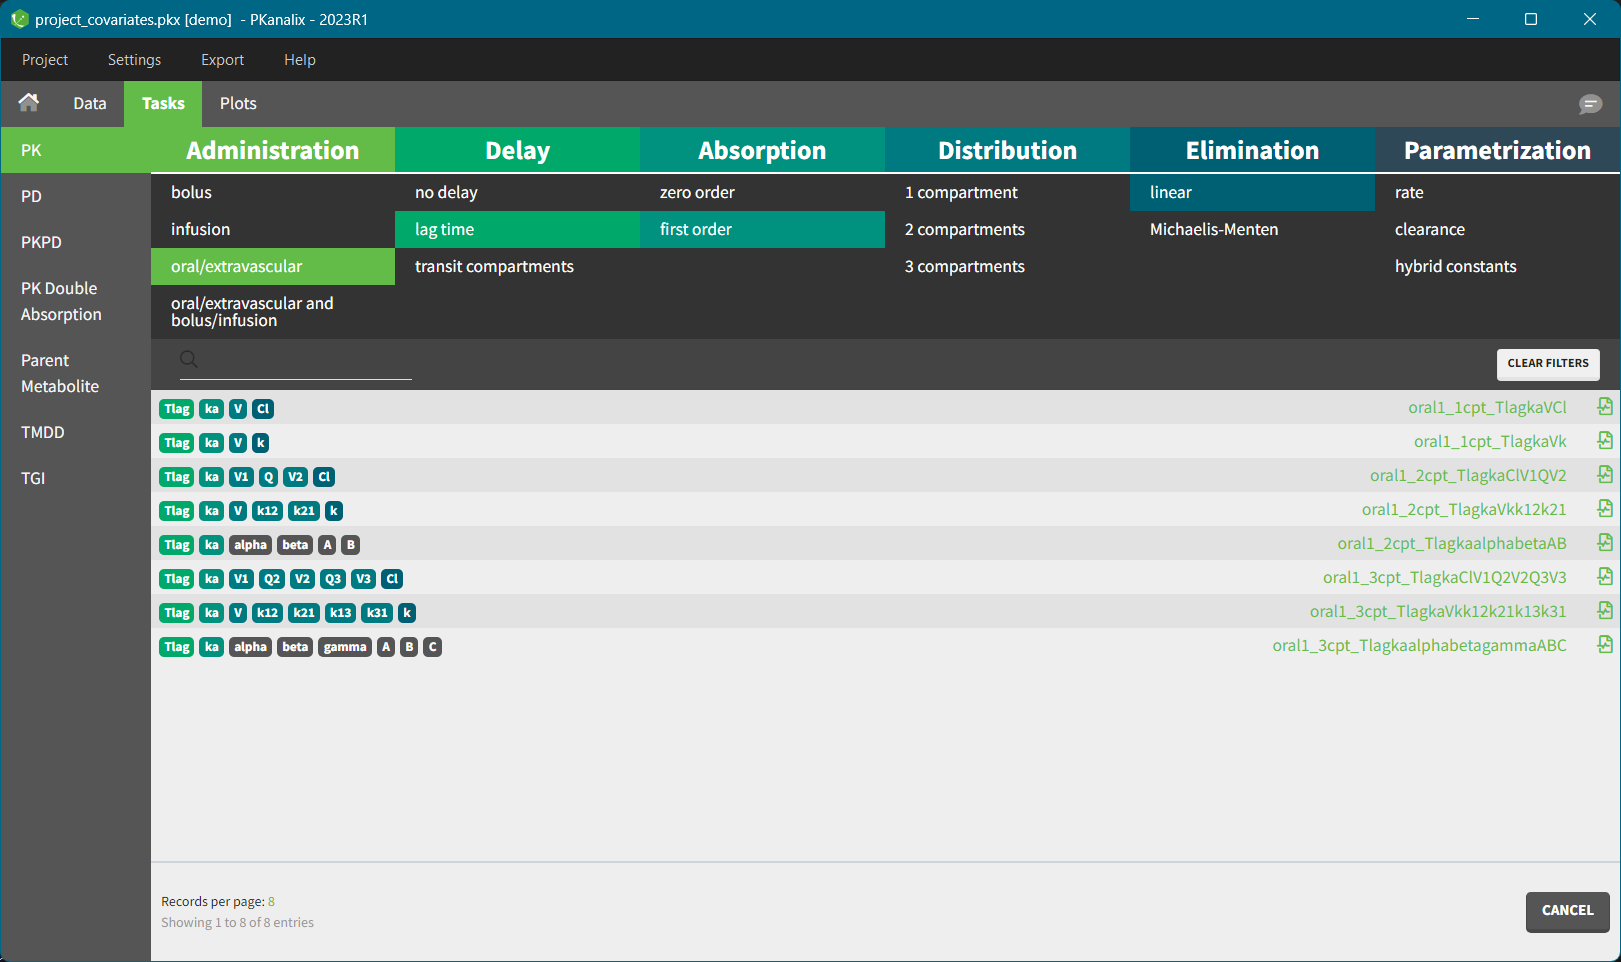Enable the Michaelis-Menten elimination filter

1213,229
